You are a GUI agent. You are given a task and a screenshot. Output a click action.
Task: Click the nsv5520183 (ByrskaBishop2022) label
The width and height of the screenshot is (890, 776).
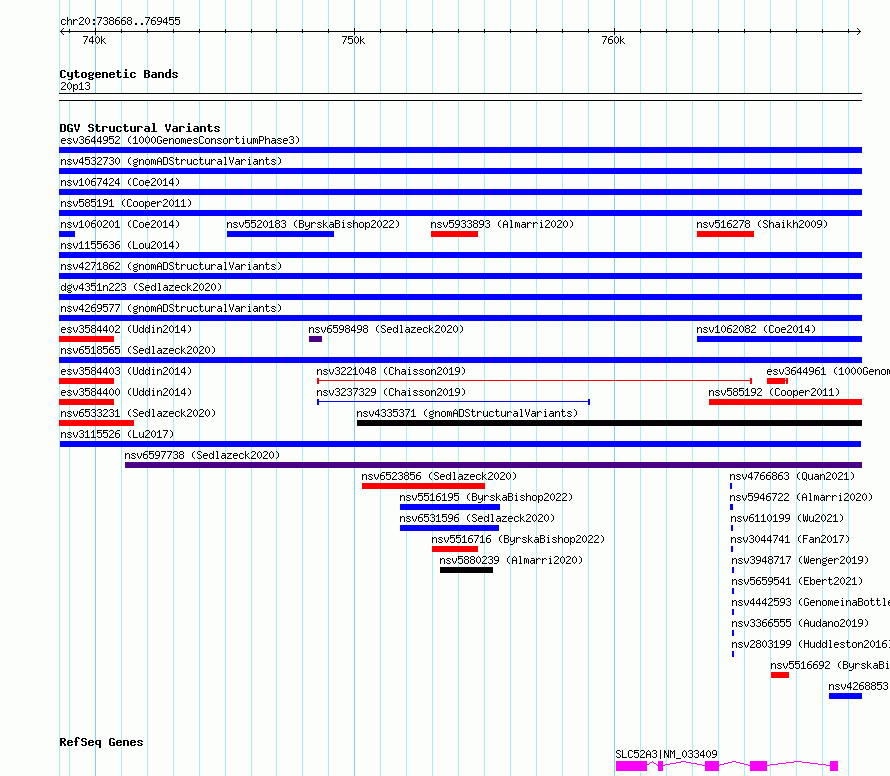pyautogui.click(x=313, y=224)
